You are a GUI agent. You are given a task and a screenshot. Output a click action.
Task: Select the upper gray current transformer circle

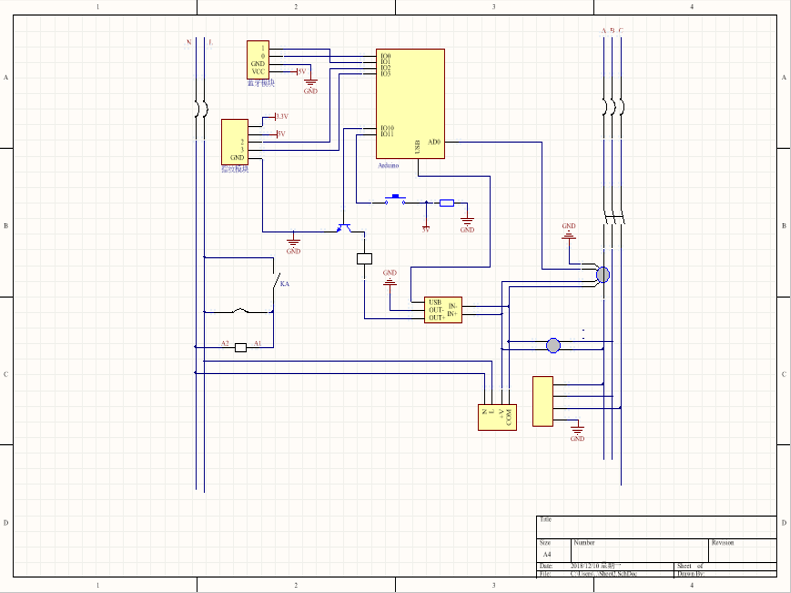tap(603, 274)
